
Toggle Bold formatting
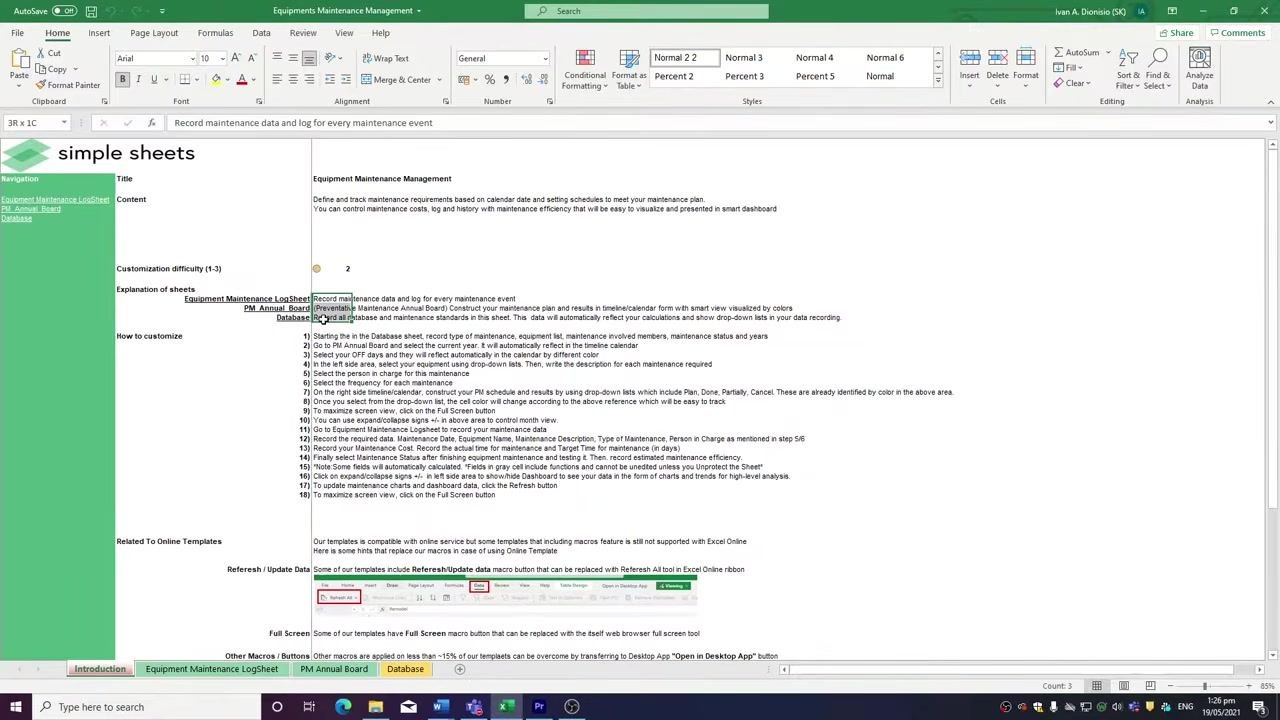[123, 80]
